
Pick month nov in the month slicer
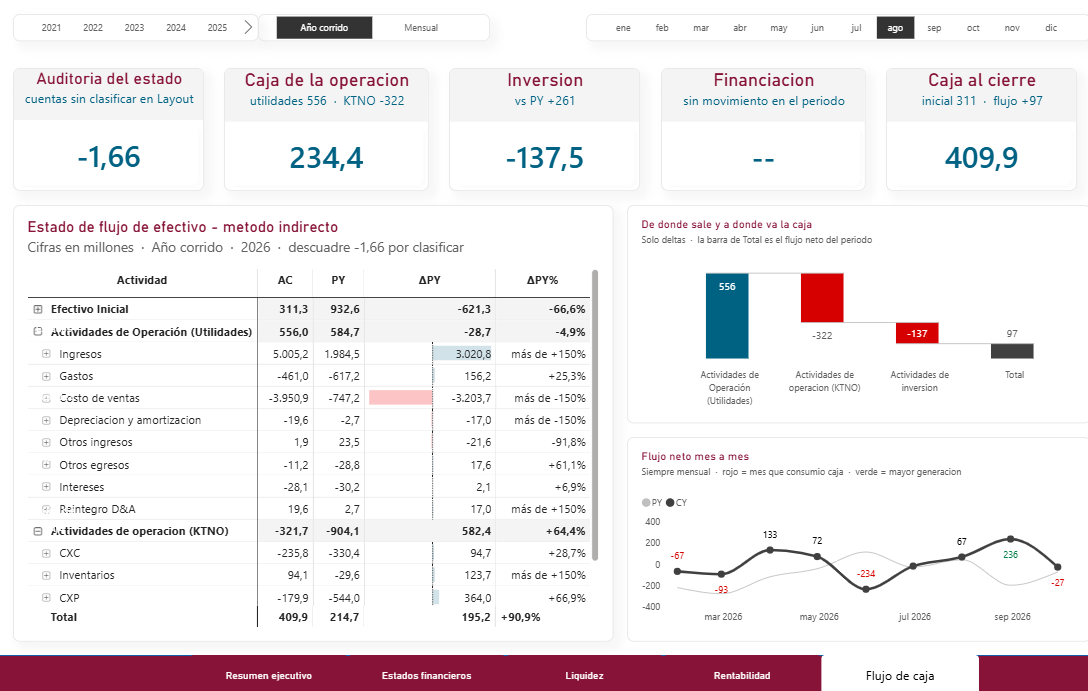pos(1012,28)
